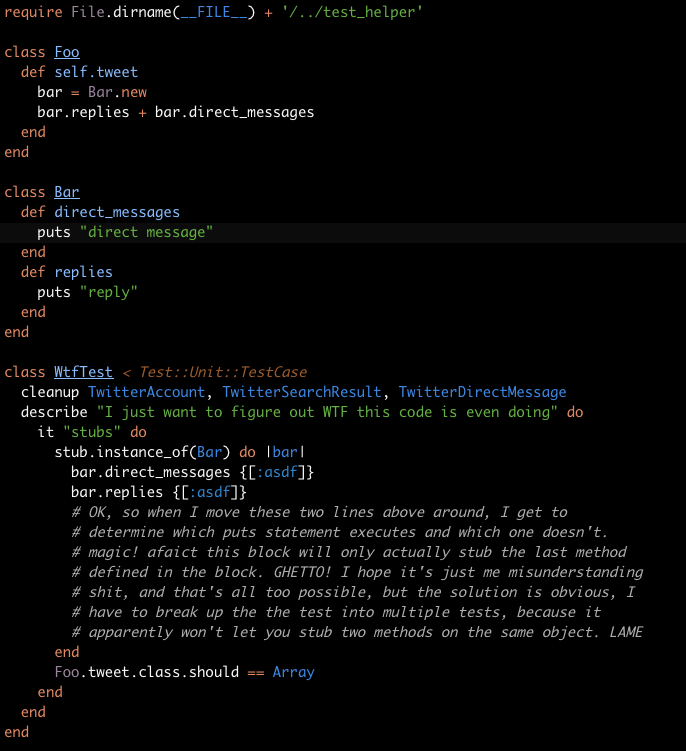Click the "reply" string
686x751 pixels.
pos(109,292)
